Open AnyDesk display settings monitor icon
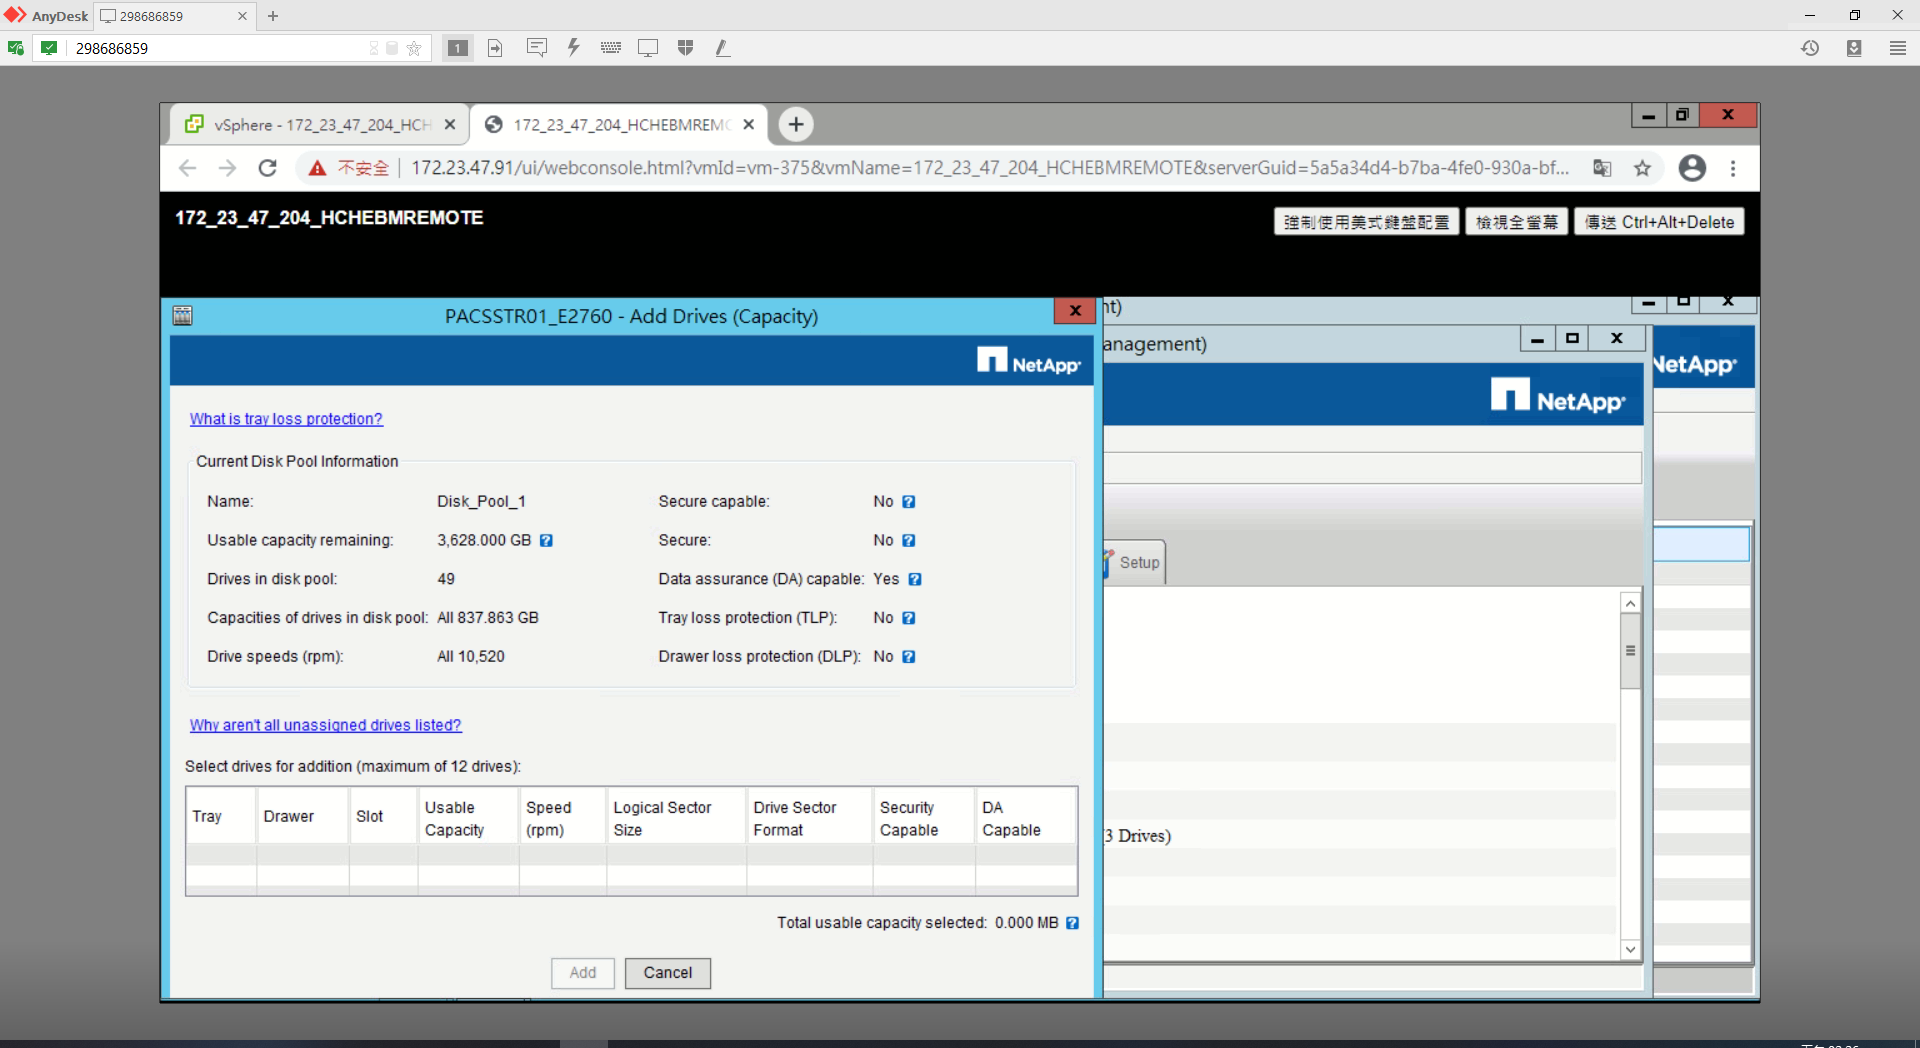The width and height of the screenshot is (1920, 1048). point(648,48)
